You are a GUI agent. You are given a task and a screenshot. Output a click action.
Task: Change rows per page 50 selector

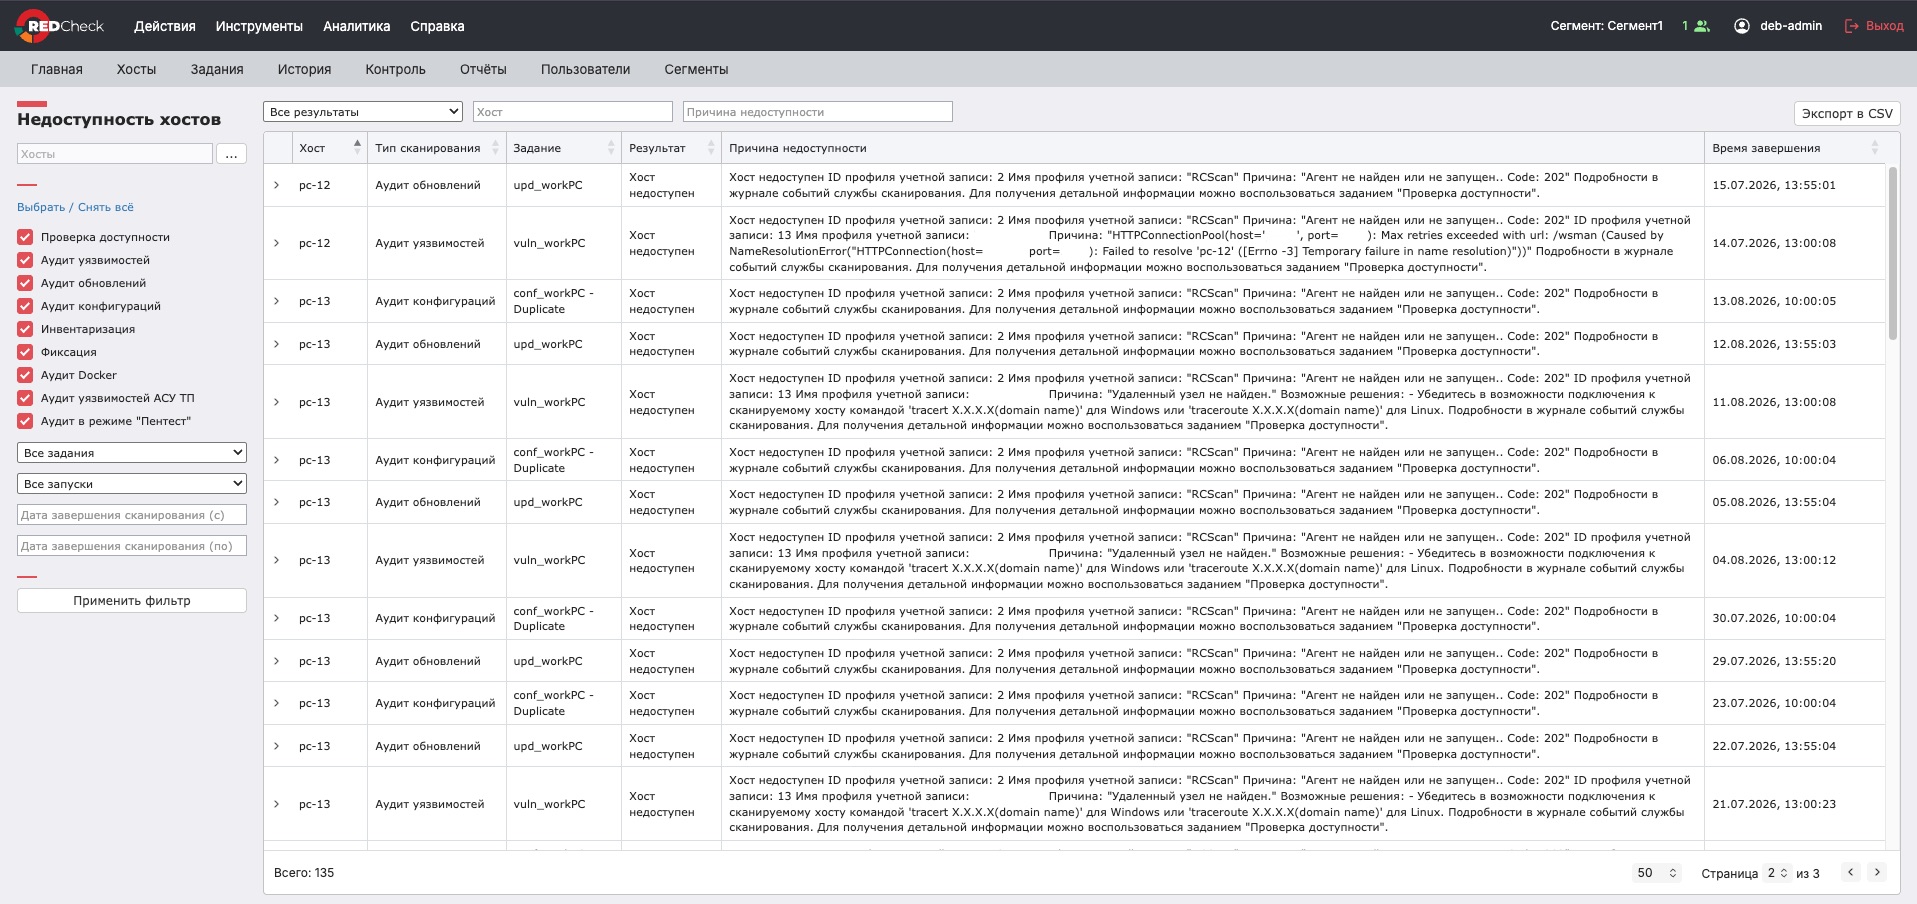coord(1657,873)
